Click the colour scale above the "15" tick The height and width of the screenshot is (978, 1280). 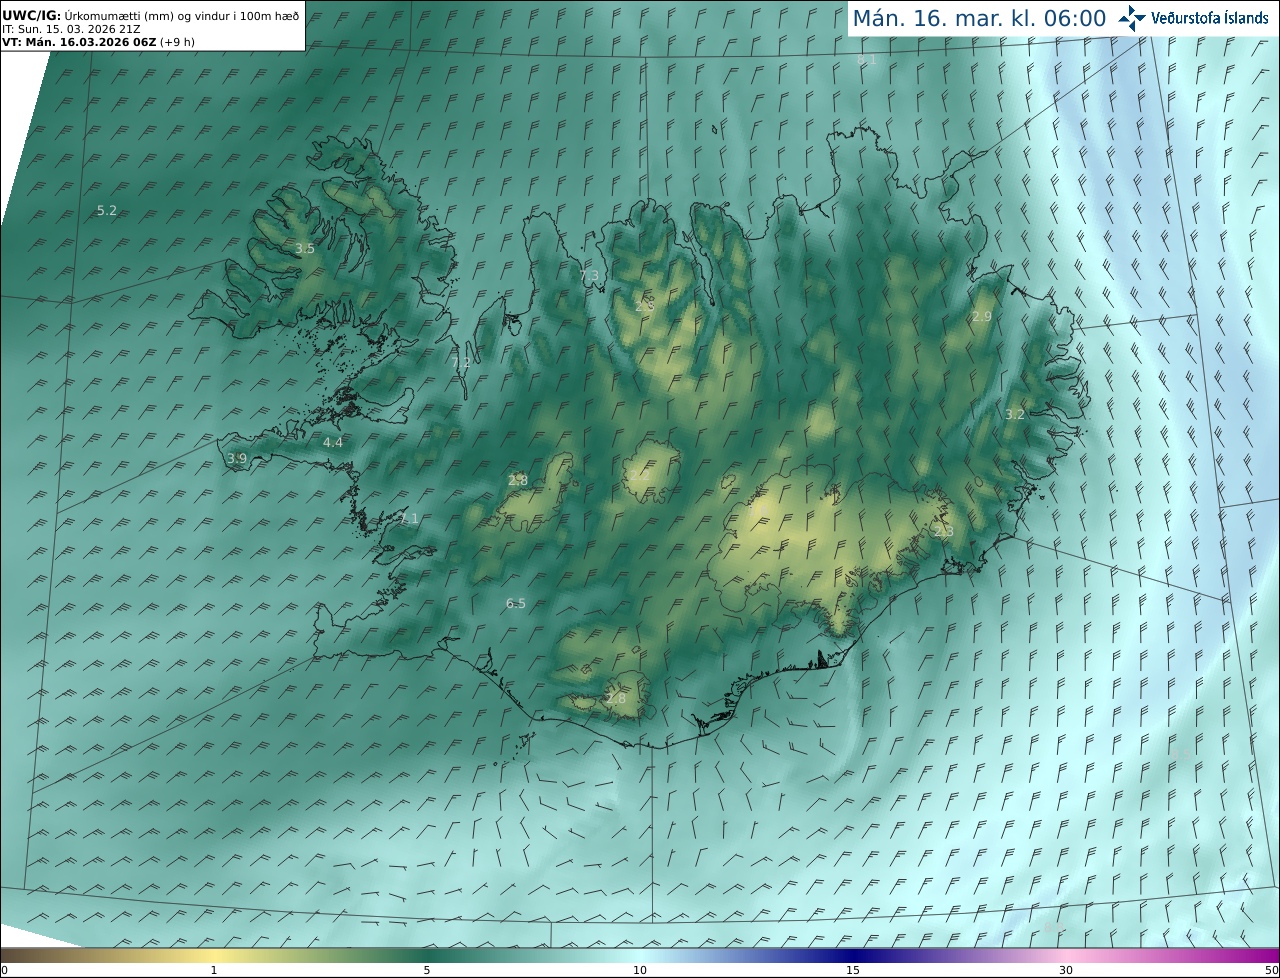tap(853, 955)
